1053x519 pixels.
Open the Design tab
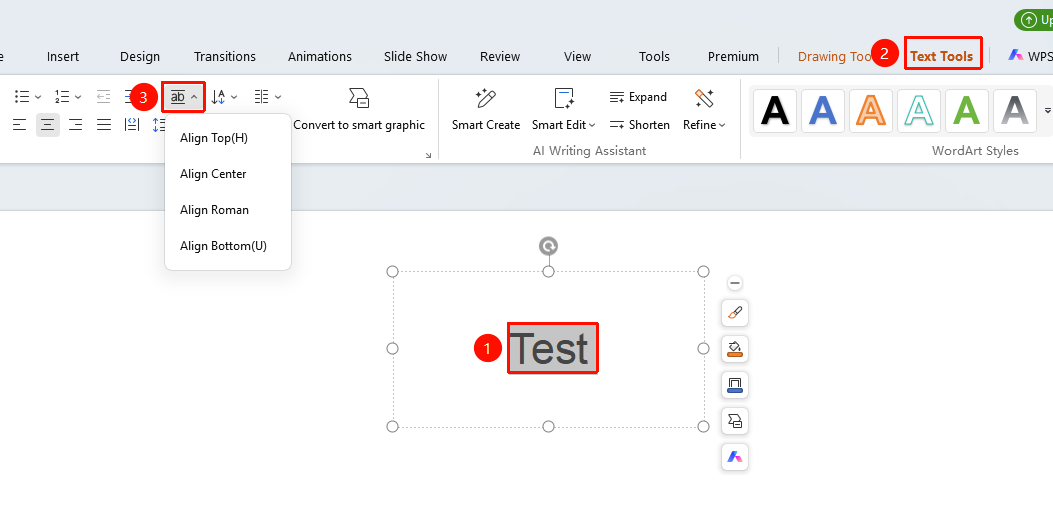[x=140, y=56]
